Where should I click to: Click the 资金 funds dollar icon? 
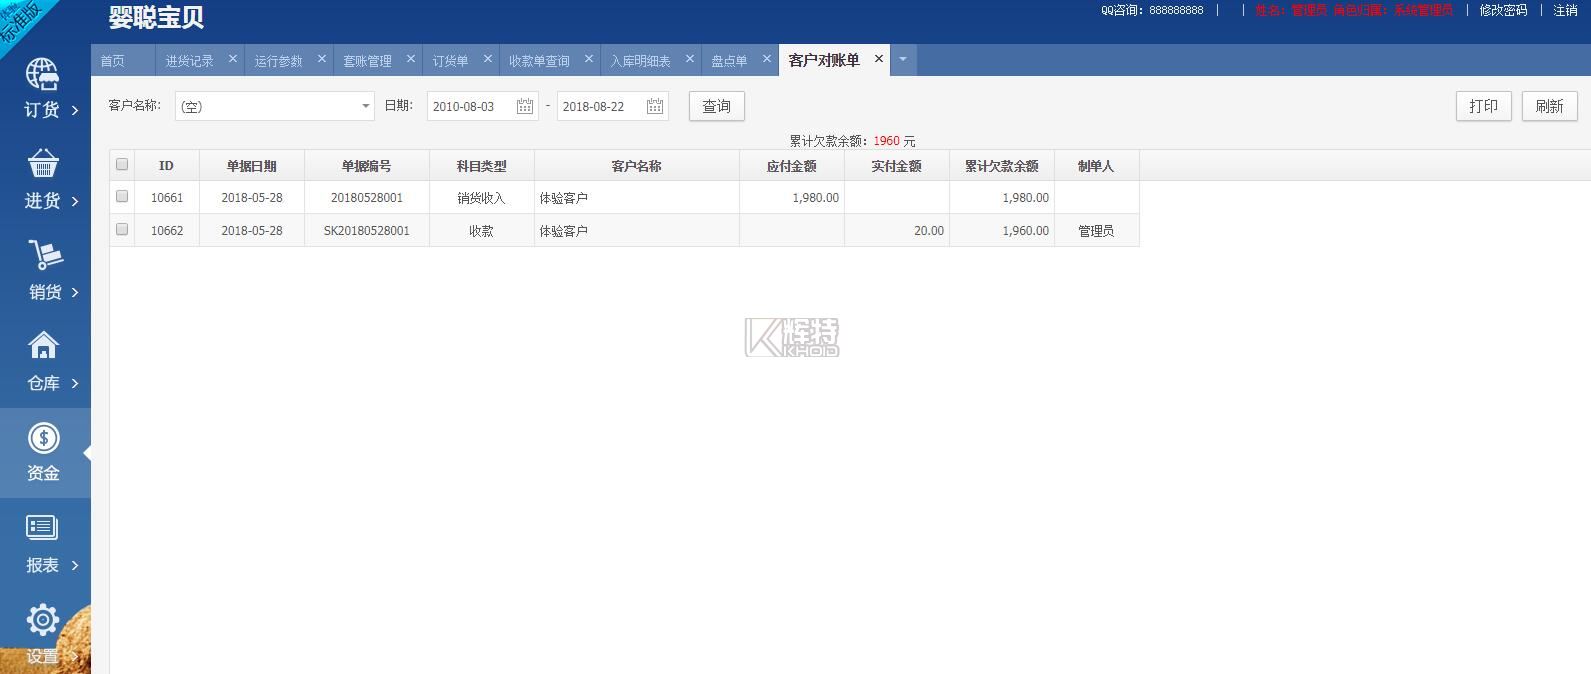tap(43, 438)
